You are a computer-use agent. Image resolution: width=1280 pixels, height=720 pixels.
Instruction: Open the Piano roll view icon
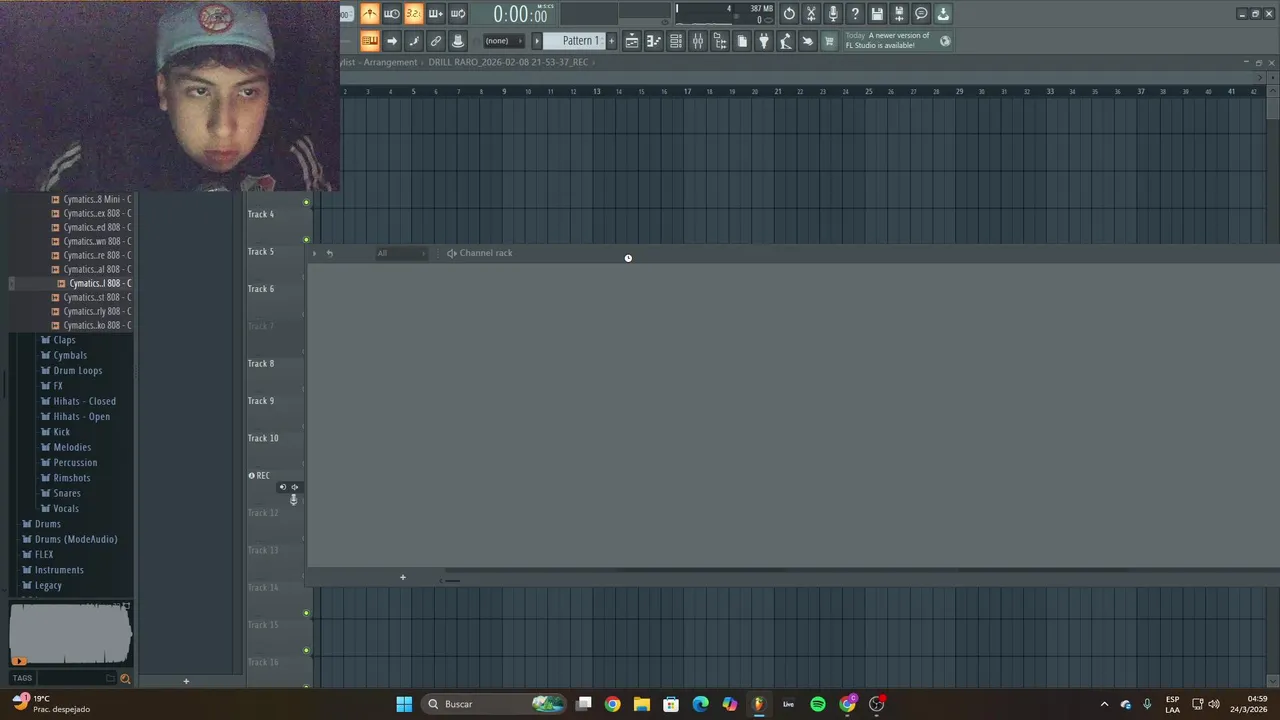[x=654, y=41]
